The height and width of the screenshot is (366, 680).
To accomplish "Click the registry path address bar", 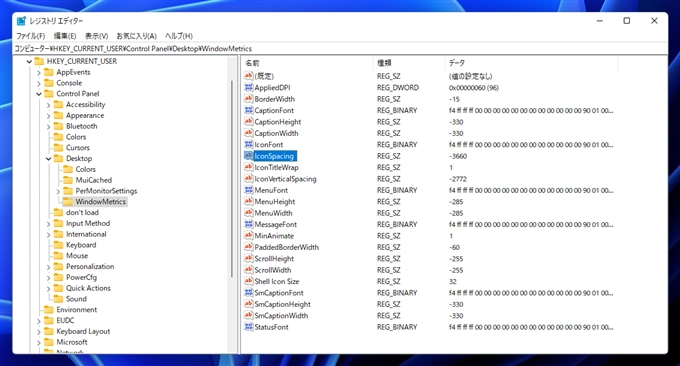I will point(340,49).
